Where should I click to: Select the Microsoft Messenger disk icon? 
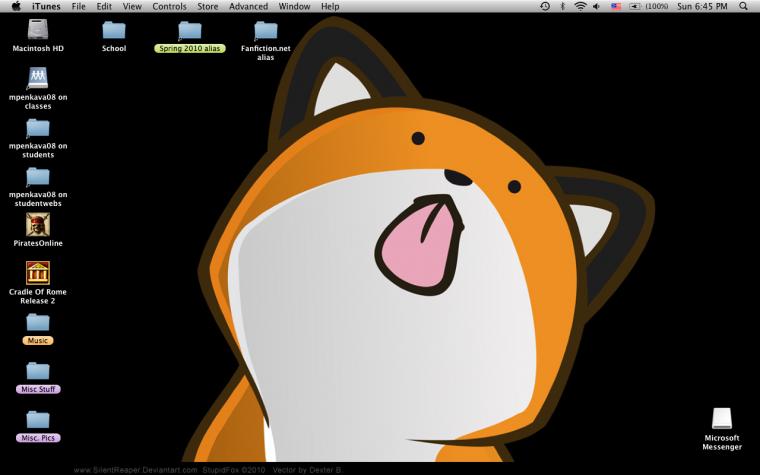722,418
